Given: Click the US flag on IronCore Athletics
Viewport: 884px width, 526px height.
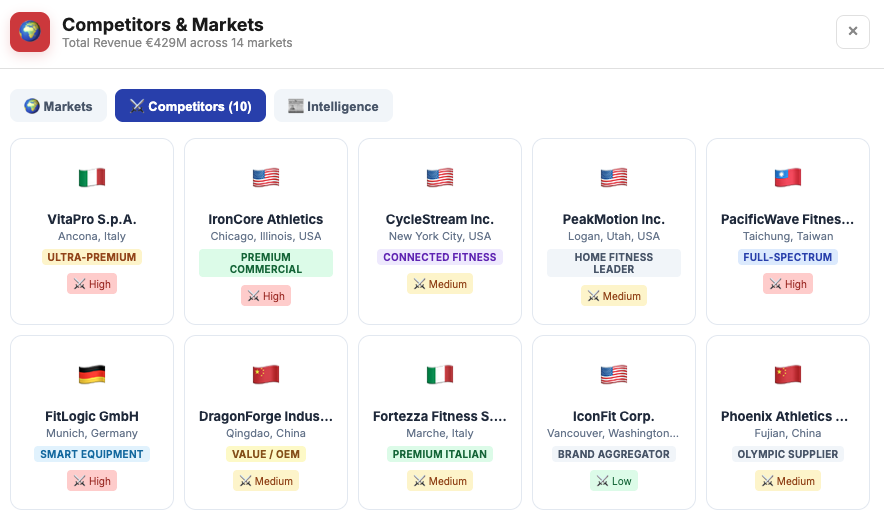Looking at the screenshot, I should [x=266, y=178].
